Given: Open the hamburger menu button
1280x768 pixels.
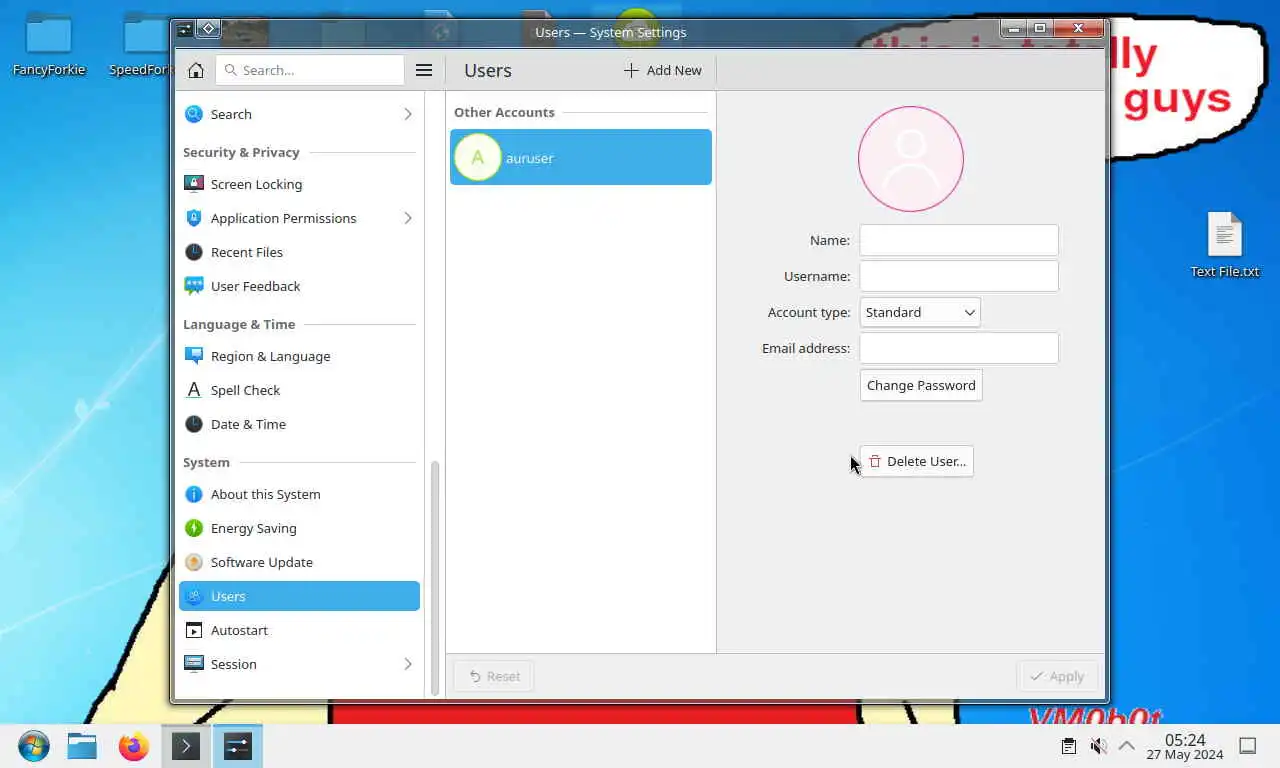Looking at the screenshot, I should coord(424,70).
